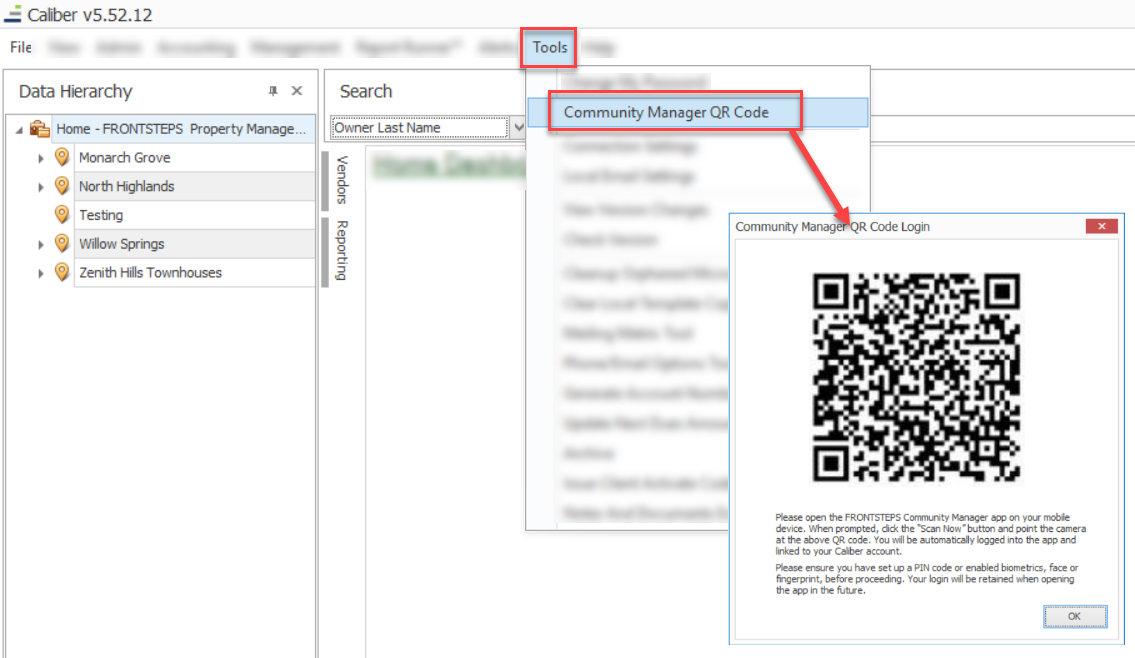This screenshot has height=658, width=1135.
Task: Expand the Zenith Hills Townhouses node
Action: (41, 272)
